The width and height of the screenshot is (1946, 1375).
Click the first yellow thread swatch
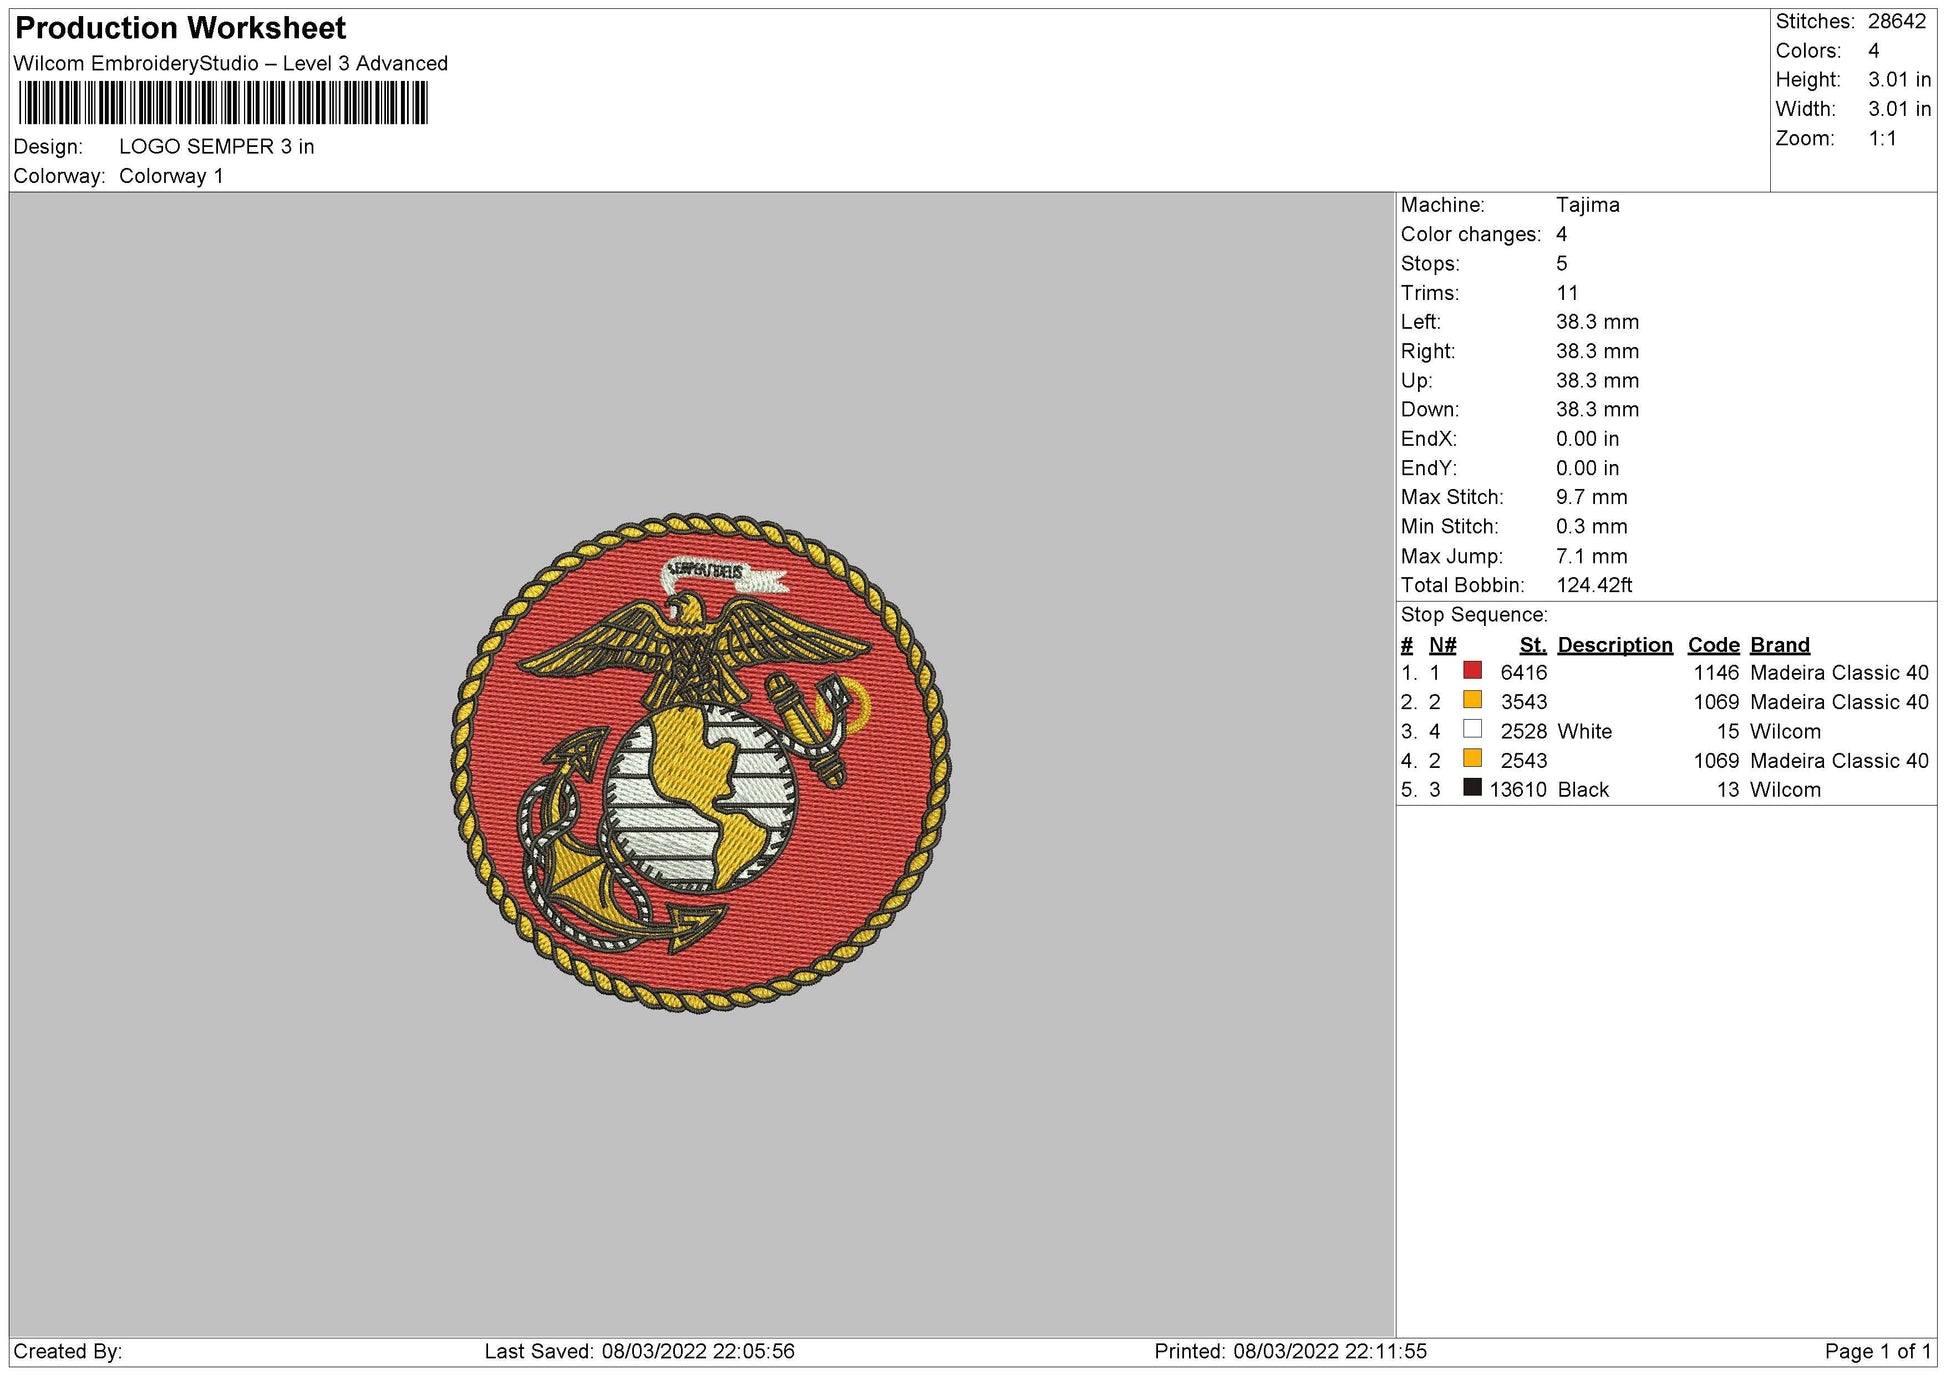(x=1472, y=700)
